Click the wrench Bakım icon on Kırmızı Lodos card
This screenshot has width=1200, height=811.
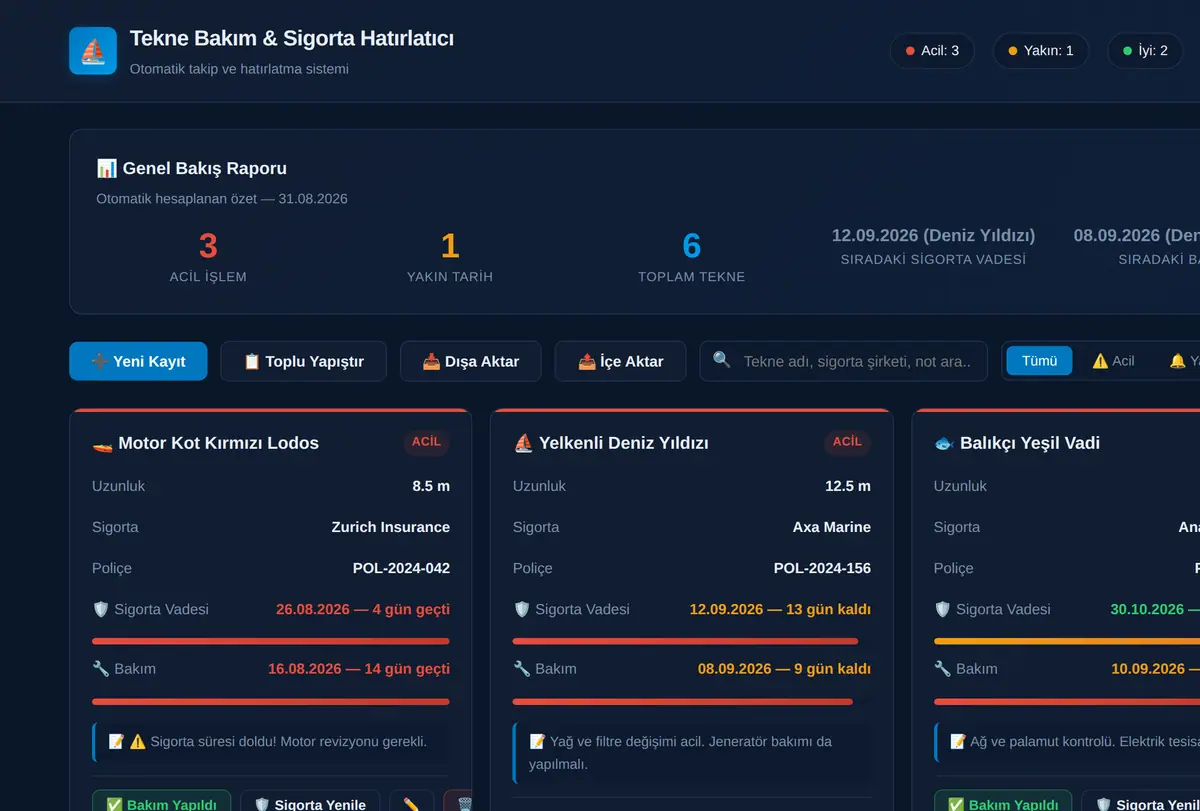(x=100, y=669)
